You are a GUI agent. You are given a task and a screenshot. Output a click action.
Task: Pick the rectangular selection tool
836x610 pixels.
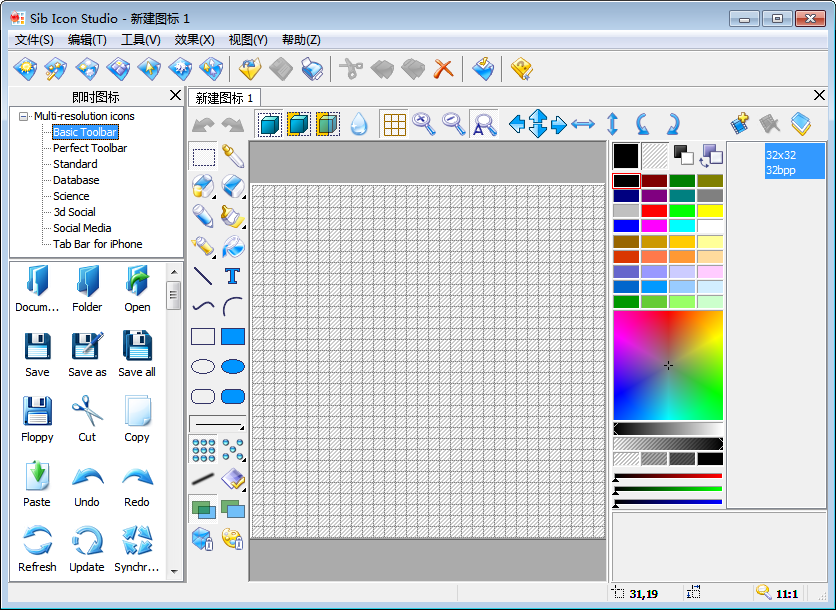pos(203,156)
